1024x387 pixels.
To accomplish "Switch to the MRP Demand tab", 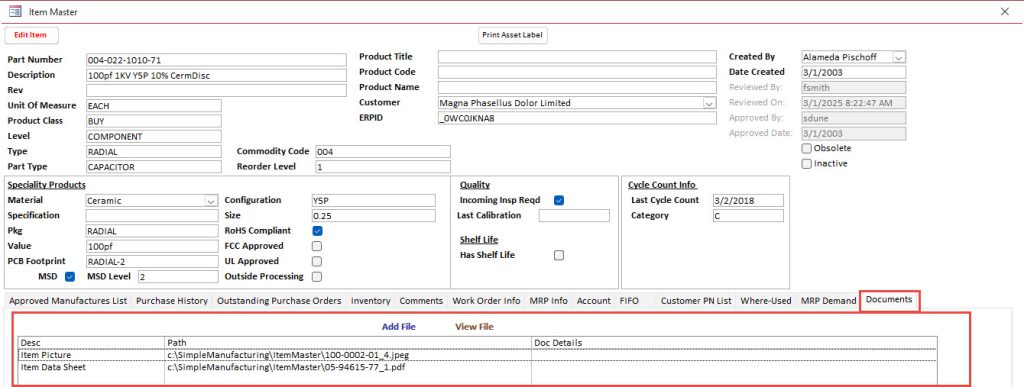I will pyautogui.click(x=828, y=301).
